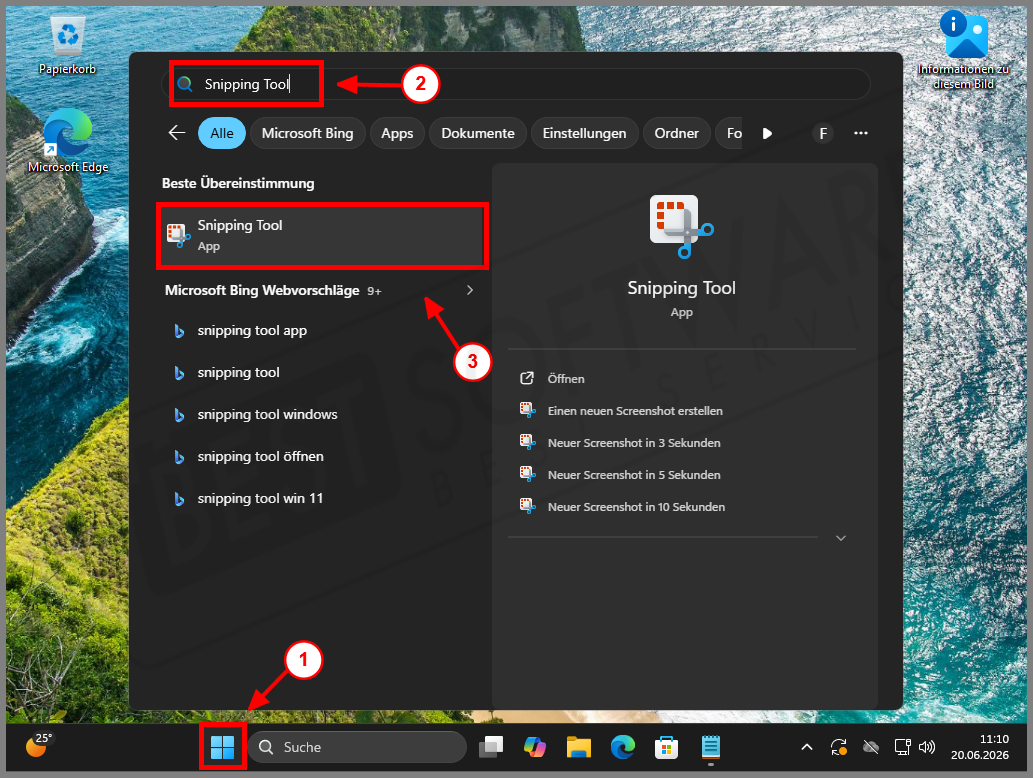Open Microsoft Store from taskbar
Image resolution: width=1033 pixels, height=778 pixels.
point(666,747)
